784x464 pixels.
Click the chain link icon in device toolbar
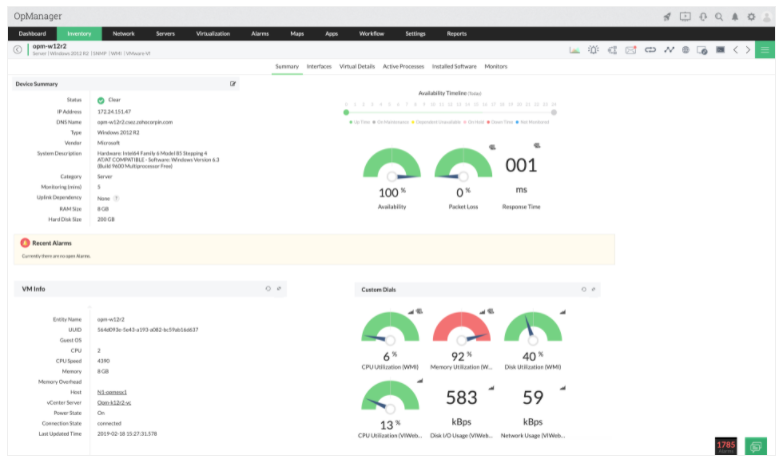(x=650, y=50)
